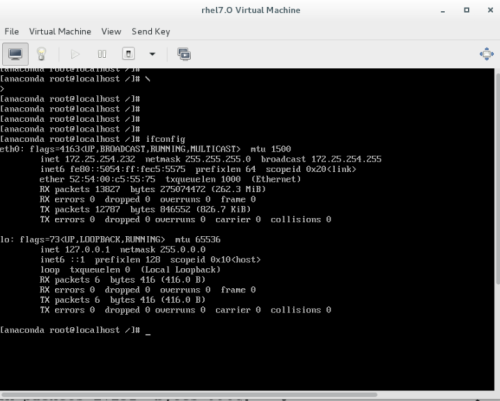Click the horizontal scrollbar at bottom
The image size is (500, 401).
[x=190, y=395]
